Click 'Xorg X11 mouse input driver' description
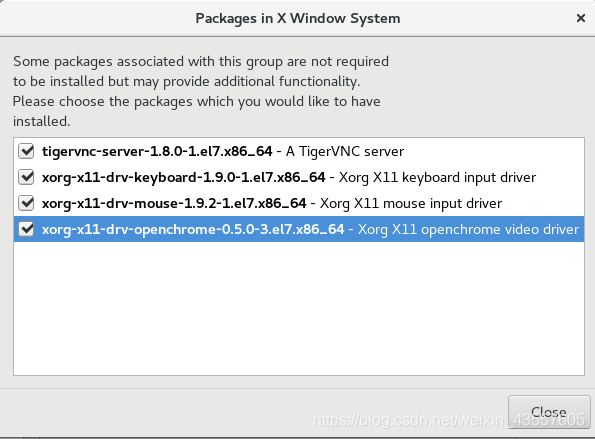Viewport: 595px width, 439px height. [411, 203]
